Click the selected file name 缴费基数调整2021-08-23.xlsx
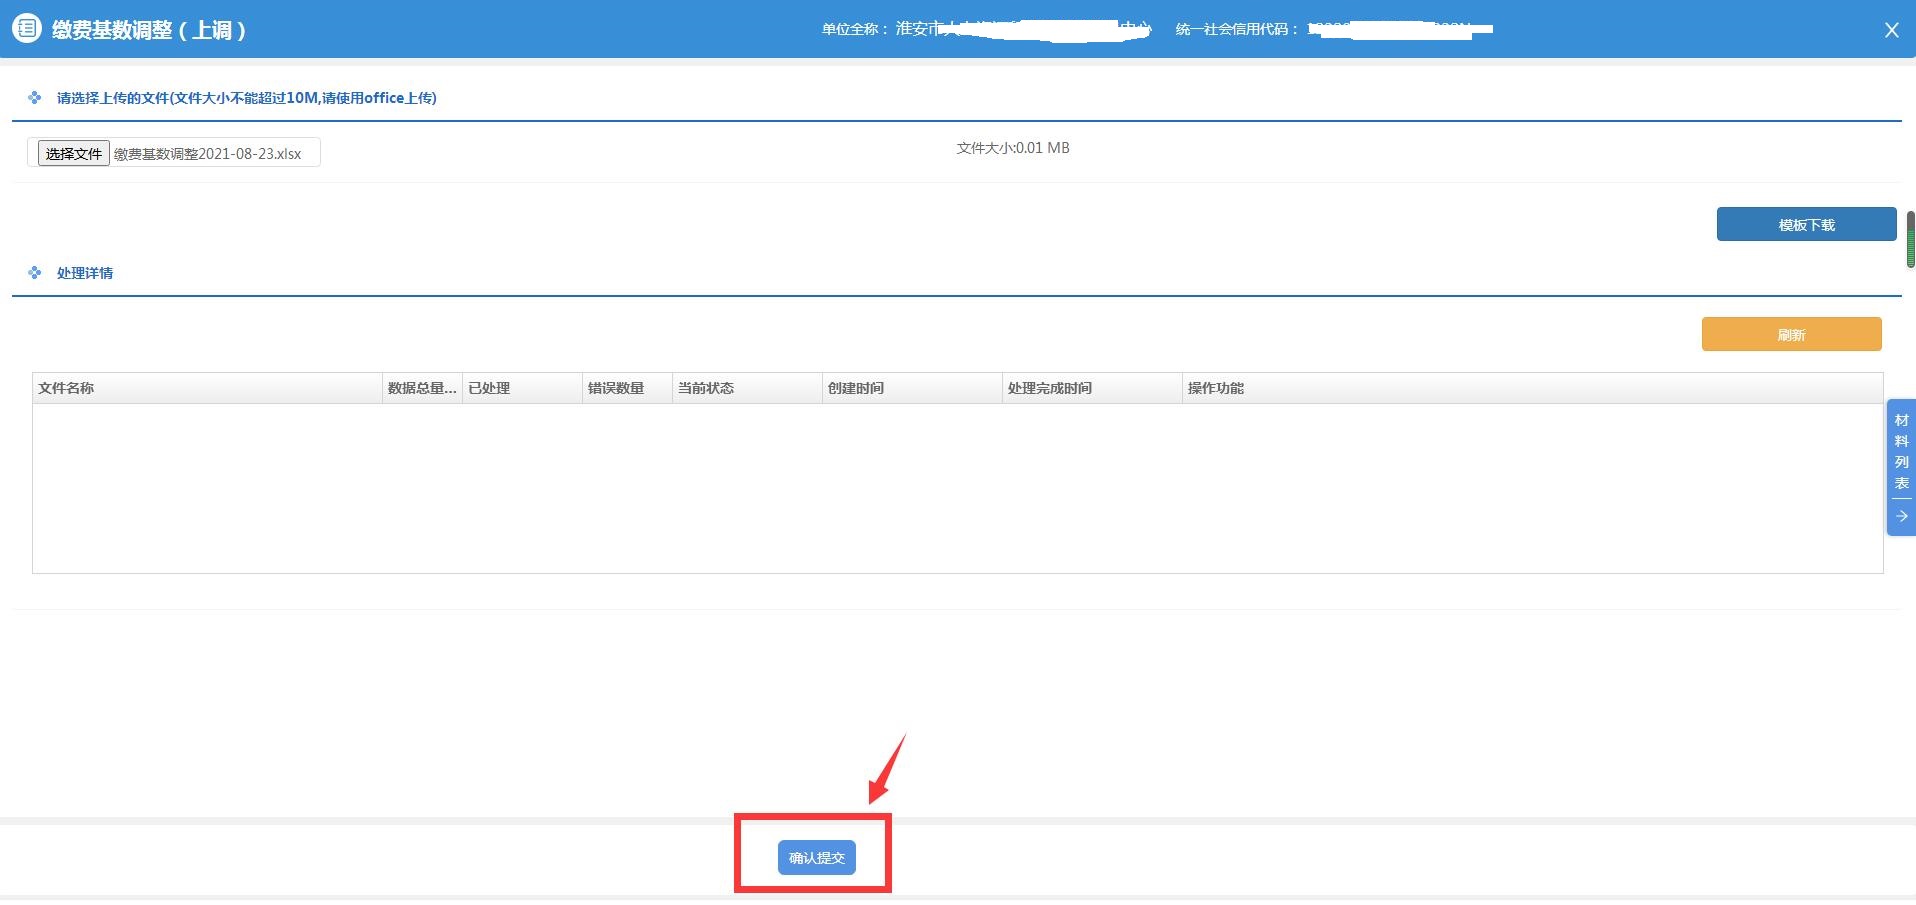This screenshot has height=905, width=1916. click(207, 154)
